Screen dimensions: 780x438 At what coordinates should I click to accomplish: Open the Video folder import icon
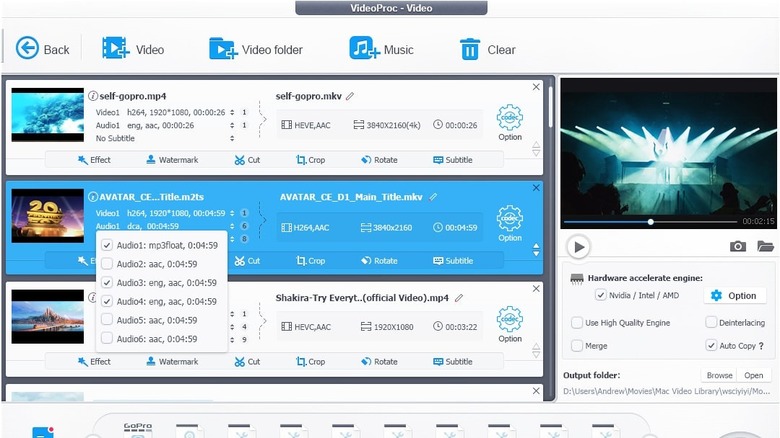coord(222,49)
